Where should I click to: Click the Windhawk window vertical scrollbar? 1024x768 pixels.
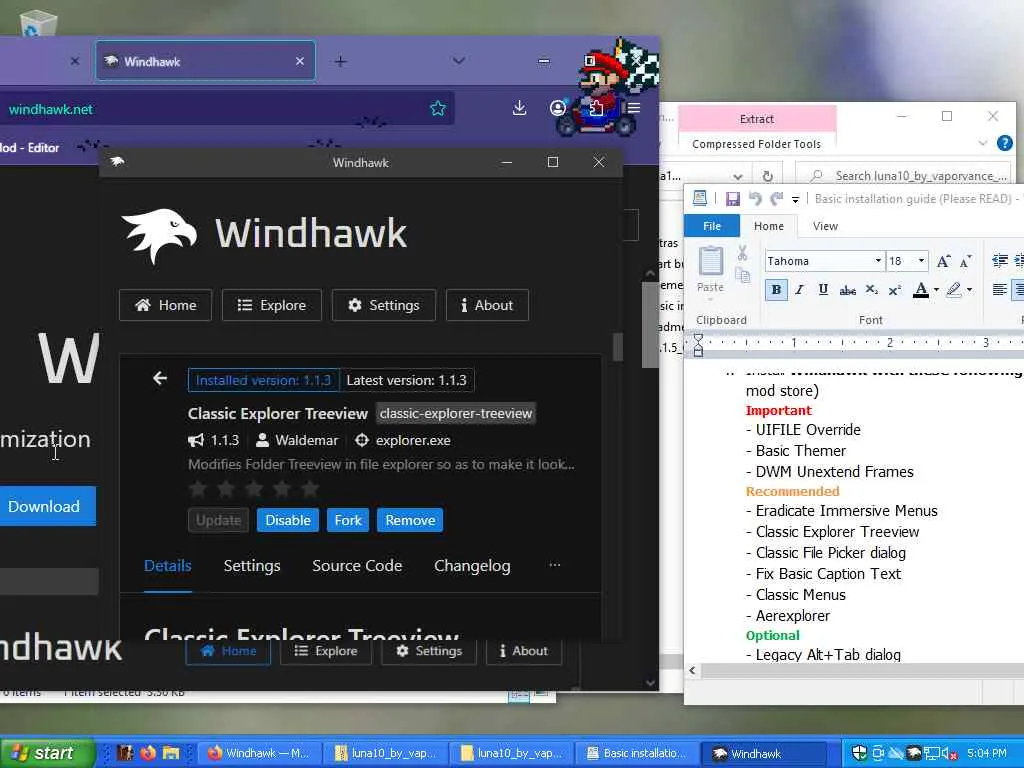617,347
